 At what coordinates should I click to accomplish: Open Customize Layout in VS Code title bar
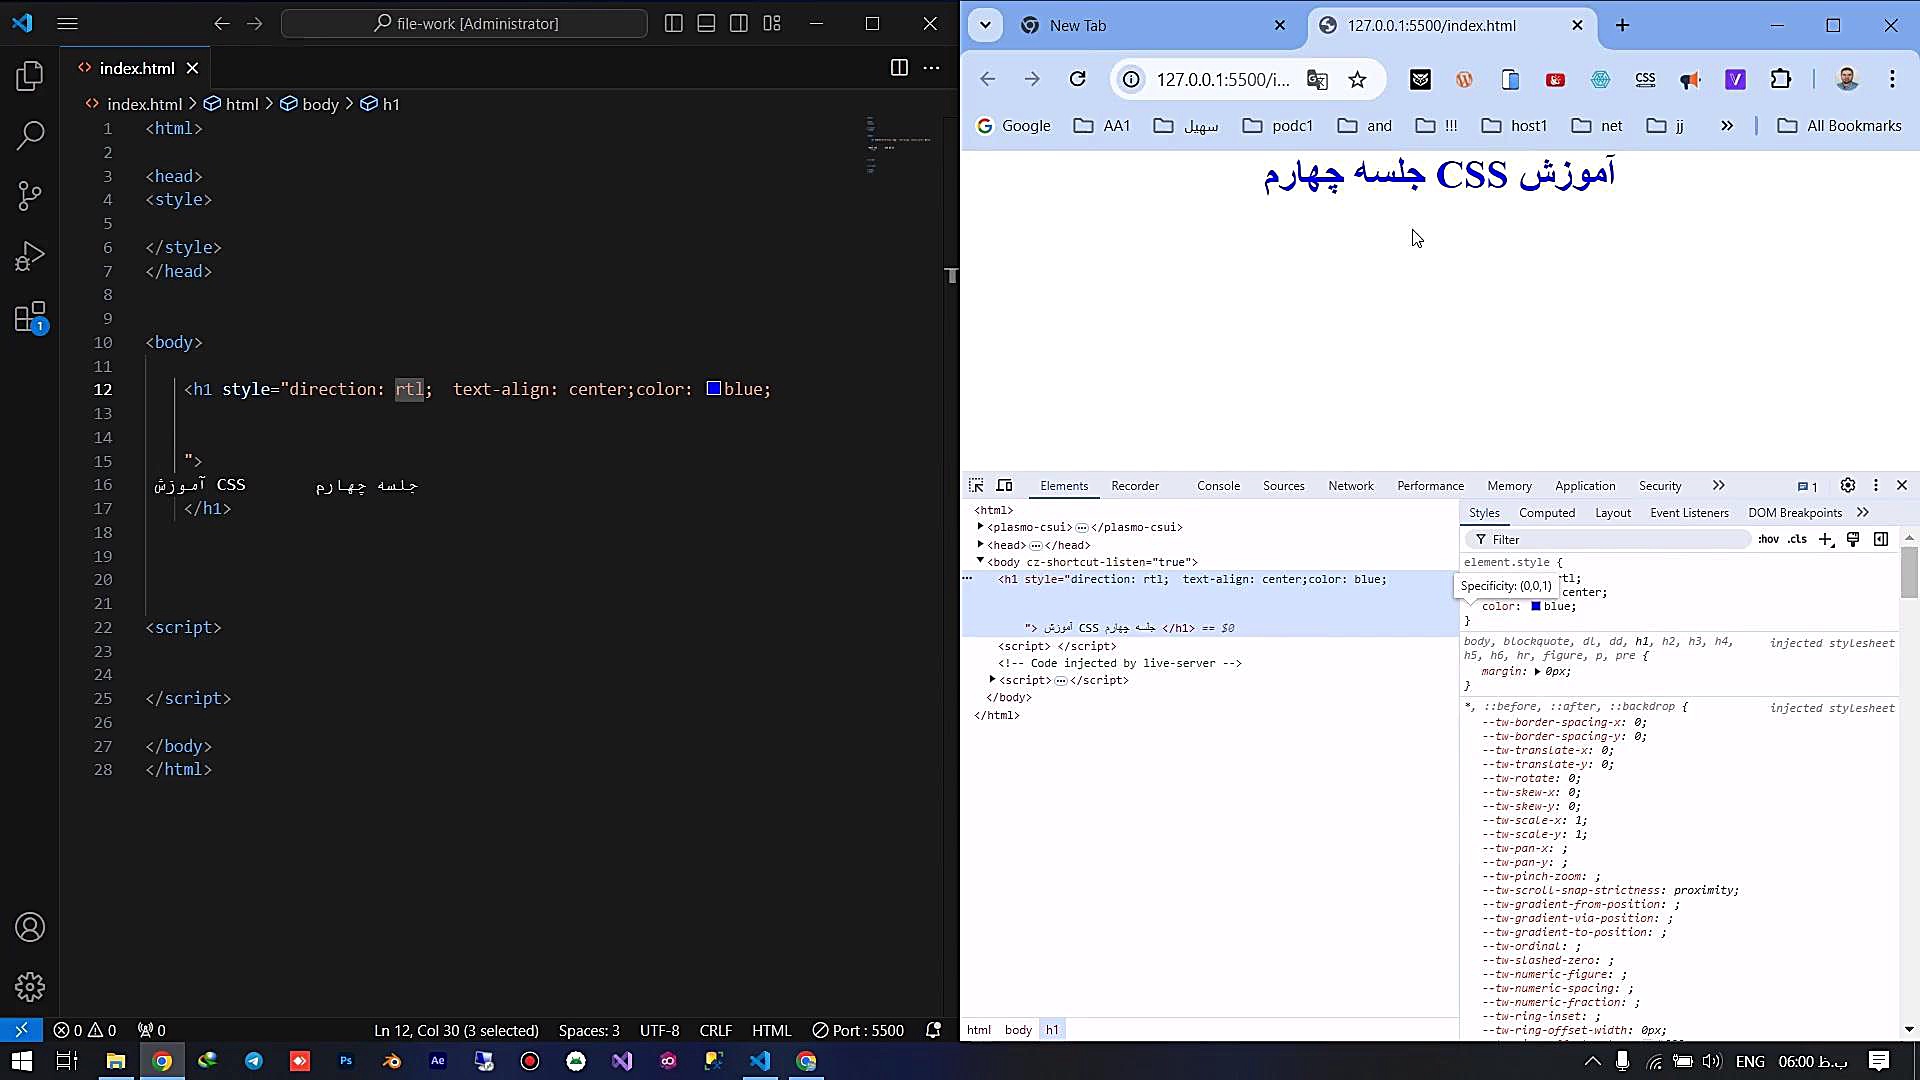[772, 23]
